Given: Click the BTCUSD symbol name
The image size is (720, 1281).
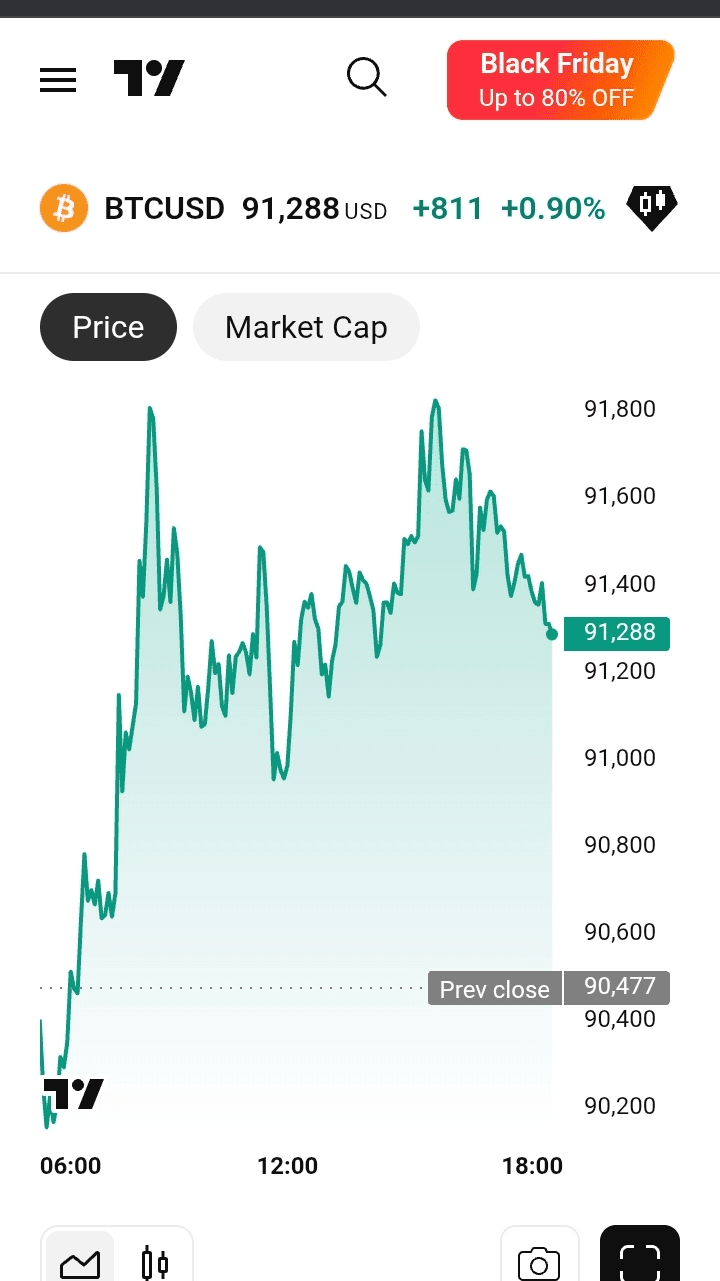Looking at the screenshot, I should [x=165, y=209].
